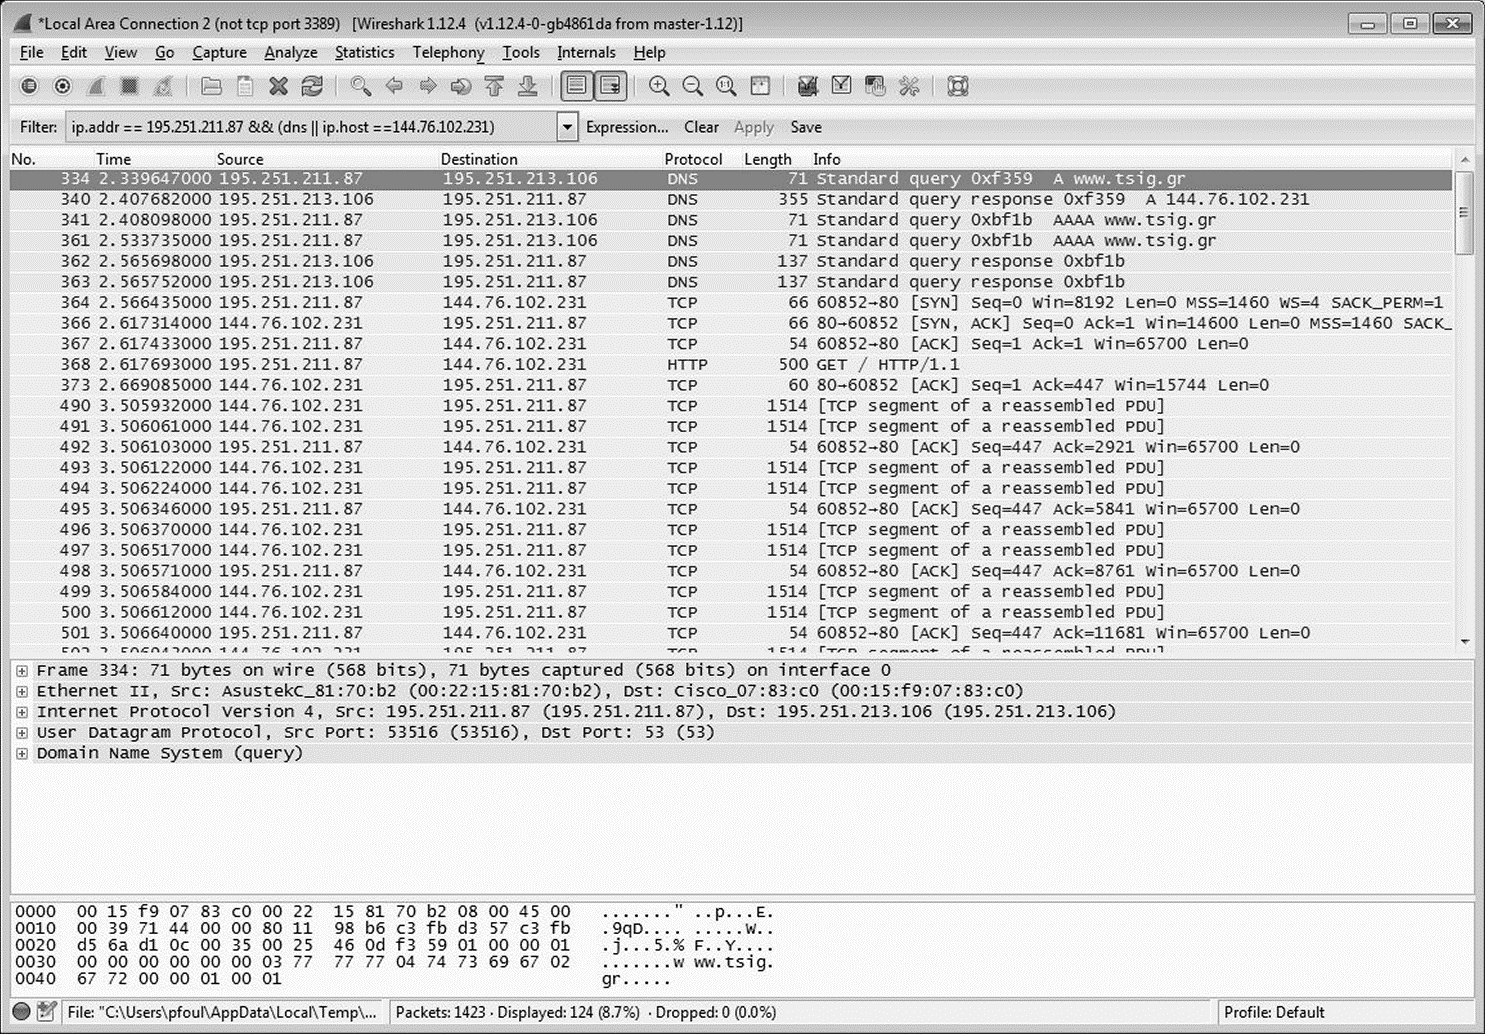Expand Domain Name System (query) node

click(22, 753)
